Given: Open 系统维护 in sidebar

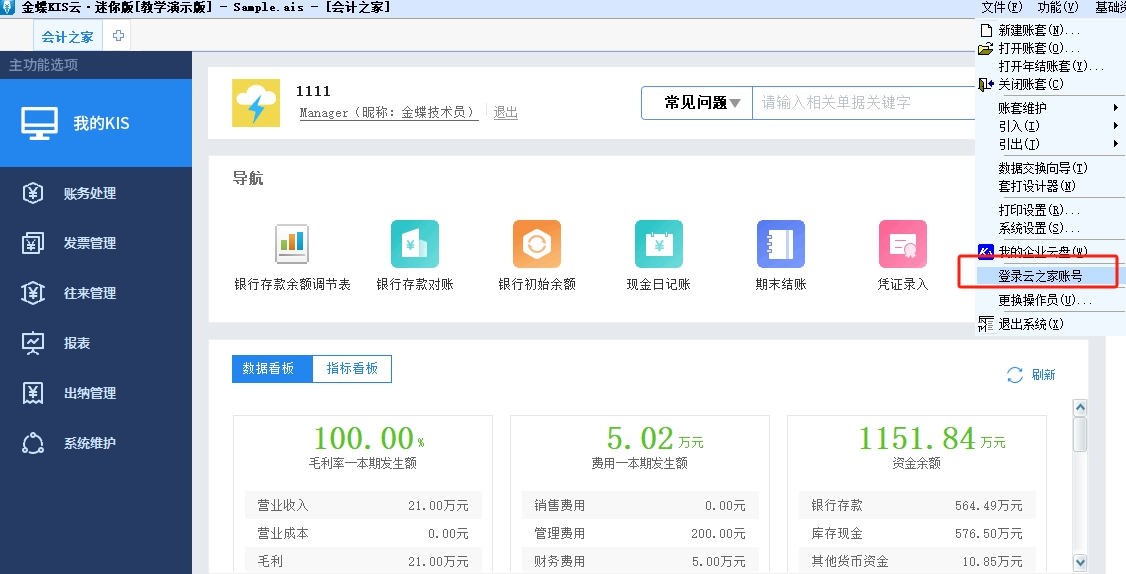Looking at the screenshot, I should click(96, 443).
